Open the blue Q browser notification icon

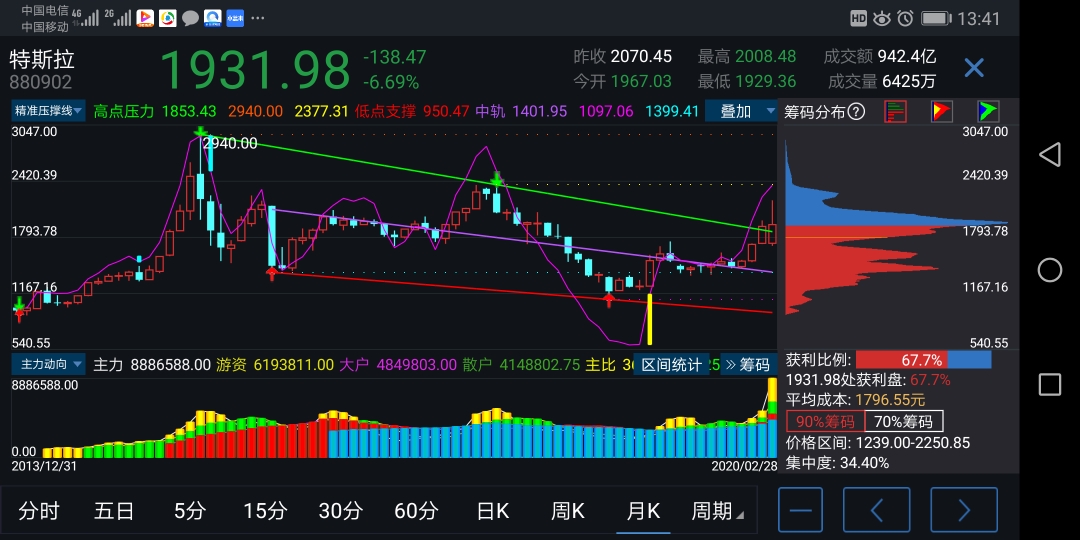point(213,19)
